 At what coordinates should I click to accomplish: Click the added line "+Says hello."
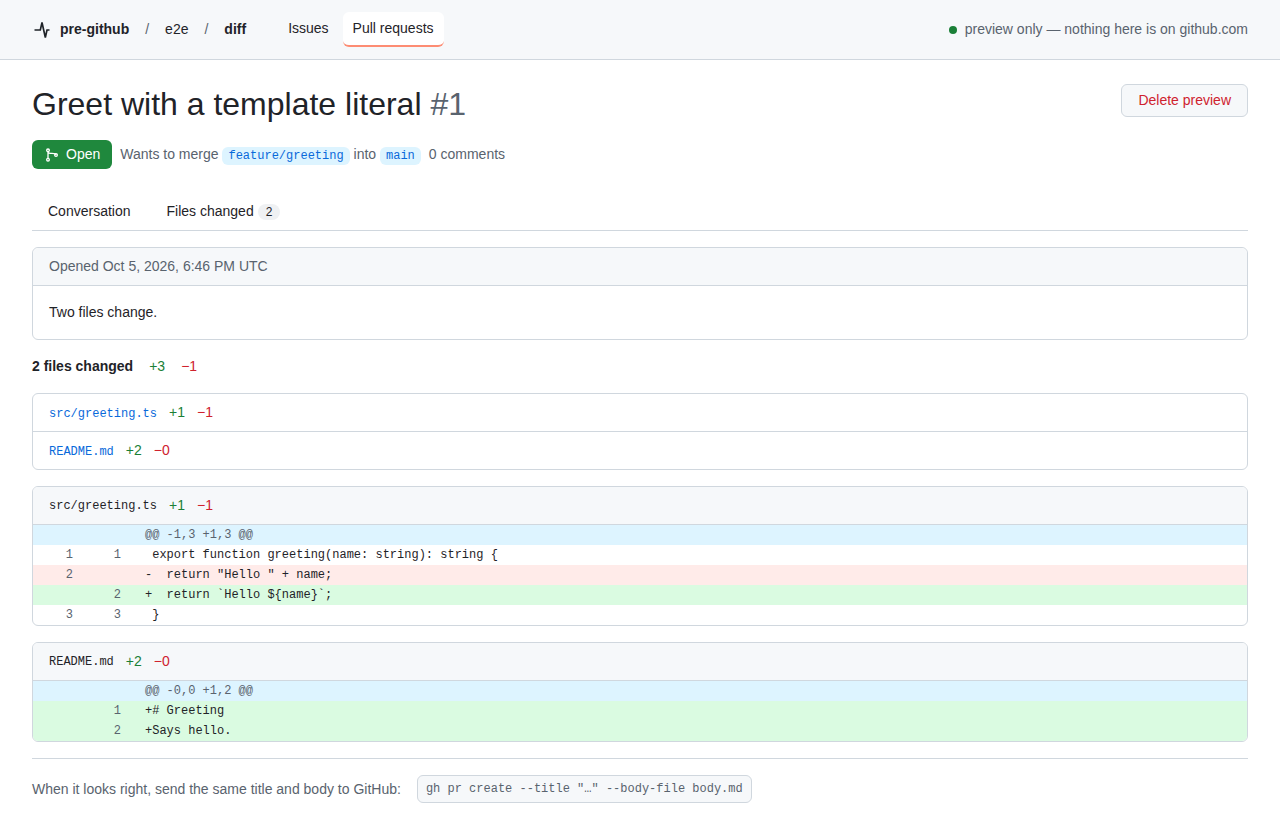pyautogui.click(x=640, y=730)
